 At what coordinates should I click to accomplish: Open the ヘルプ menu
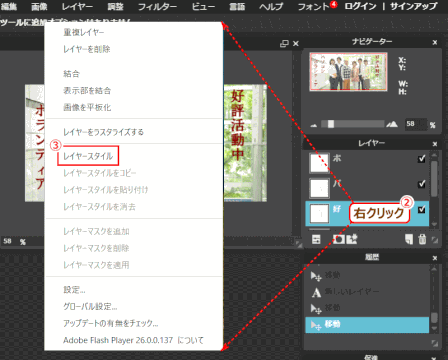[271, 6]
